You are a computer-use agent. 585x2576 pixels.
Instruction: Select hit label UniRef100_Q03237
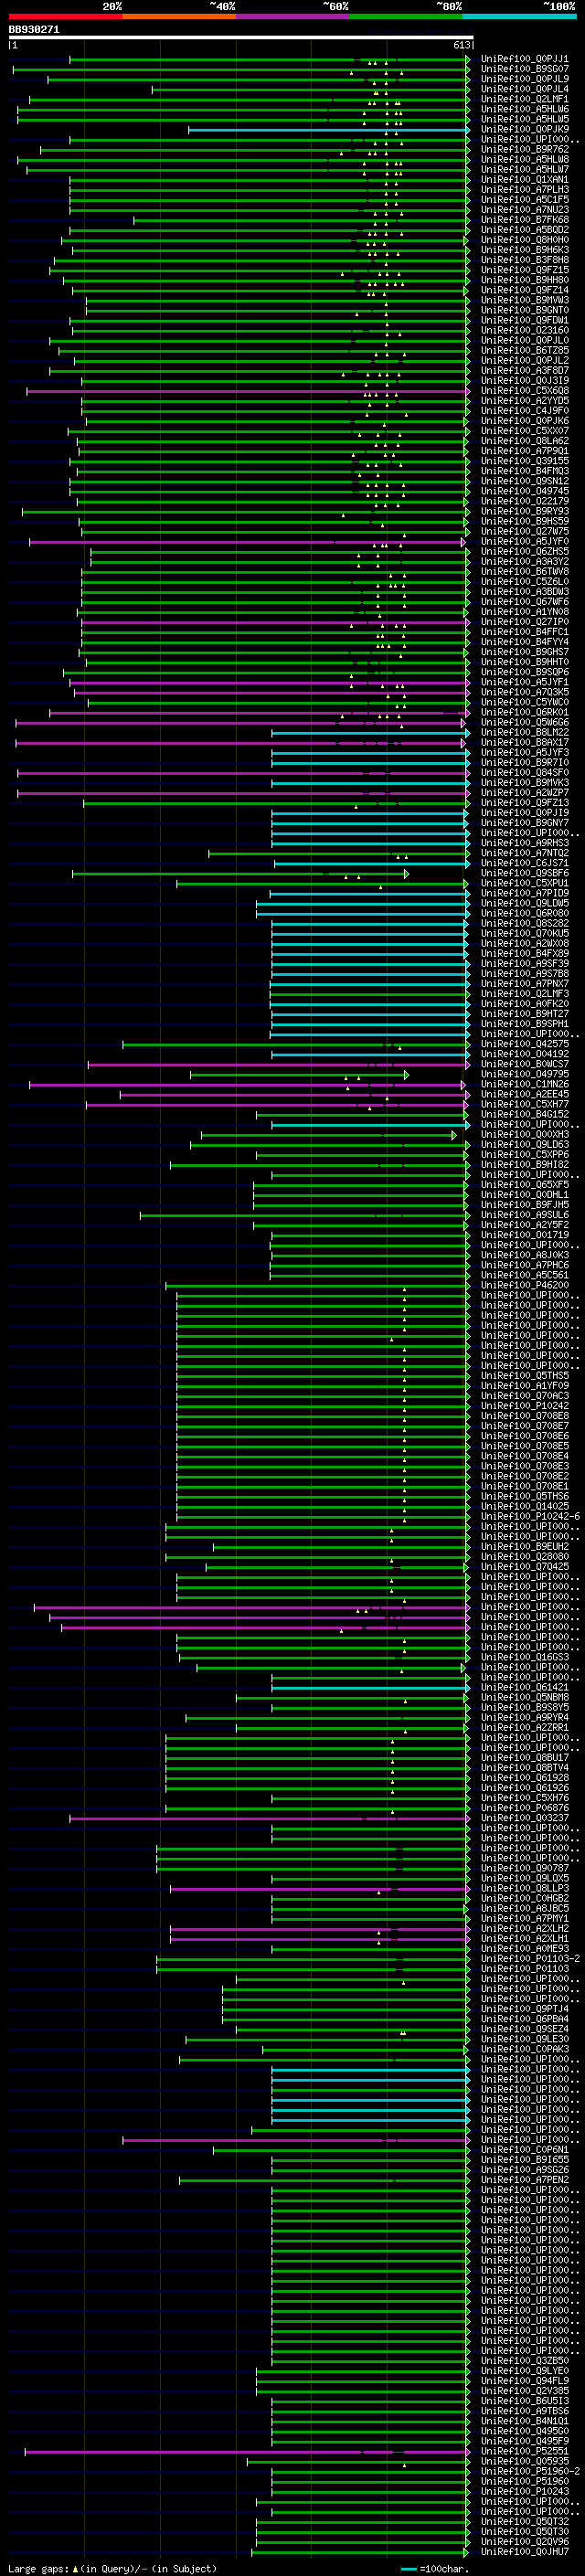524,1818
